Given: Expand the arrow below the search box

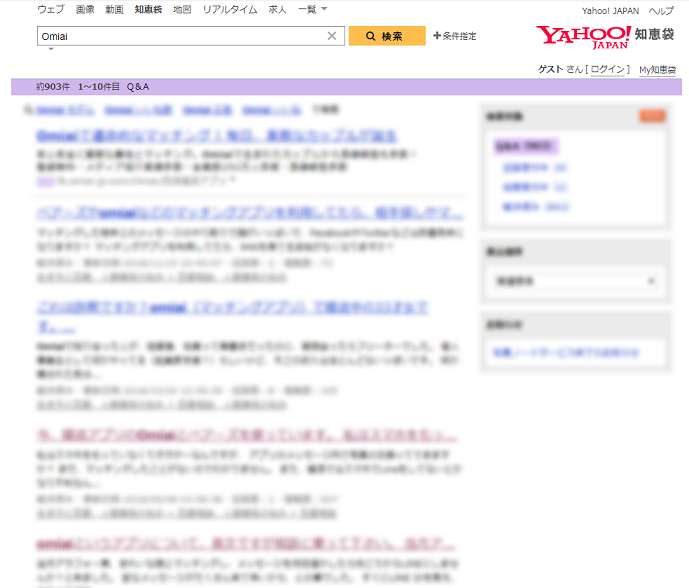Looking at the screenshot, I should 51,49.
